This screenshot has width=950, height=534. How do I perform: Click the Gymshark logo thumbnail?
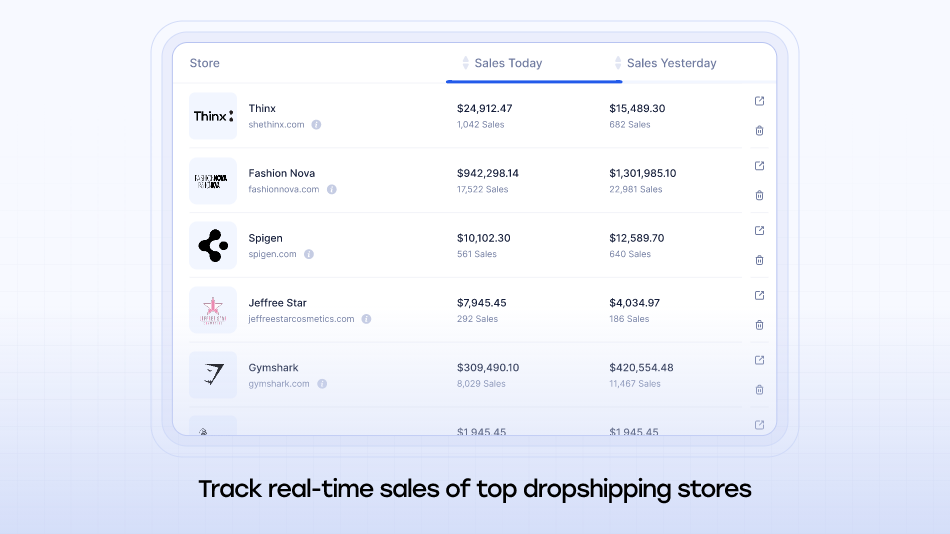tap(213, 375)
